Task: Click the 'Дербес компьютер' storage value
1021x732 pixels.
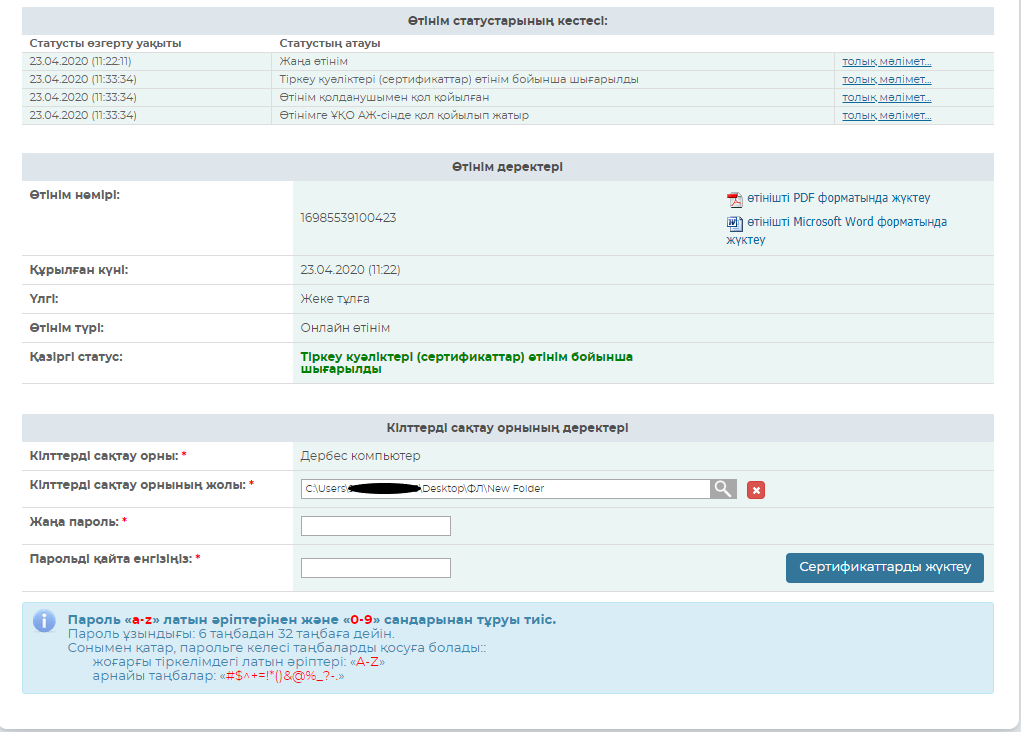Action: [360, 456]
